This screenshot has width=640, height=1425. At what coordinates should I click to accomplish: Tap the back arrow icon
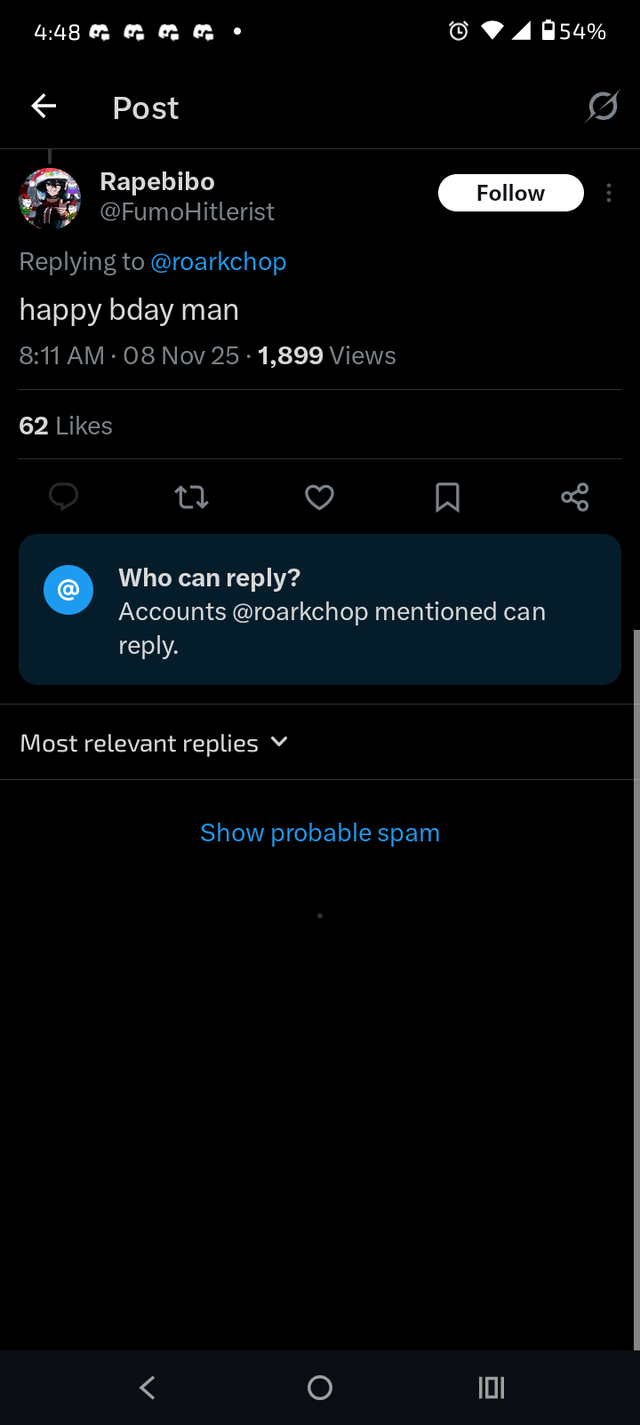pyautogui.click(x=44, y=106)
